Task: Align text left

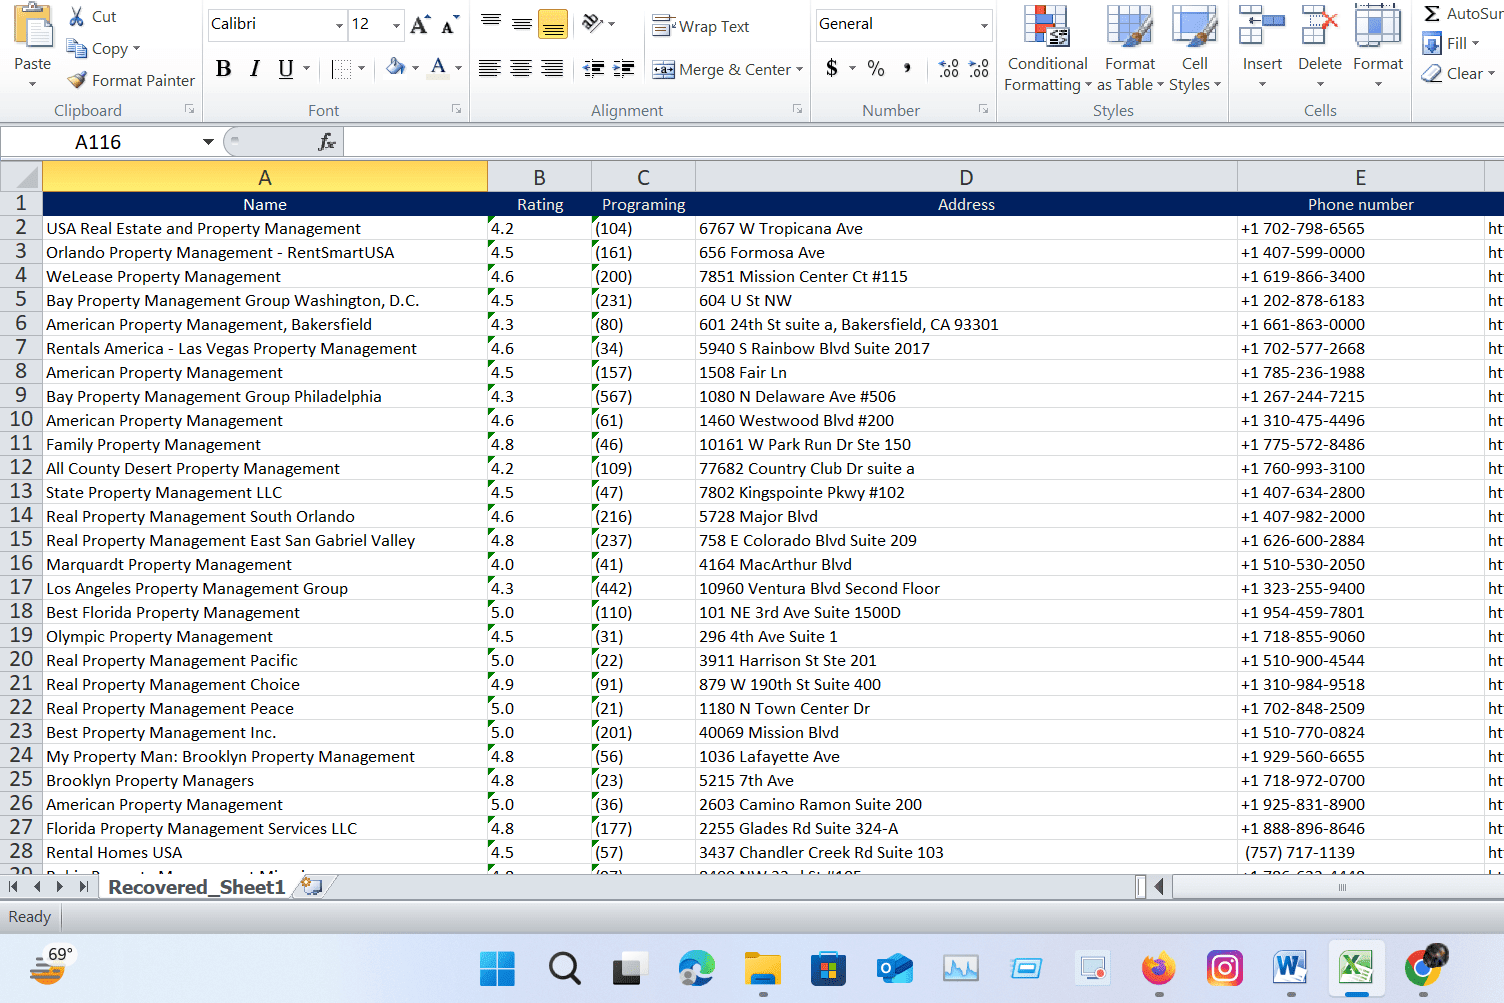Action: [490, 68]
